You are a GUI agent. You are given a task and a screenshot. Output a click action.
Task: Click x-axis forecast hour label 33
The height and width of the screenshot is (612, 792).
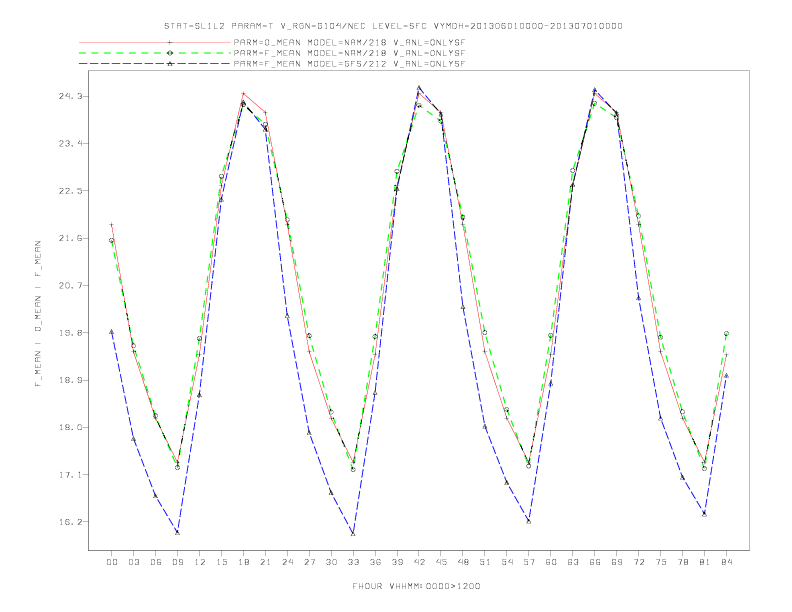point(353,562)
